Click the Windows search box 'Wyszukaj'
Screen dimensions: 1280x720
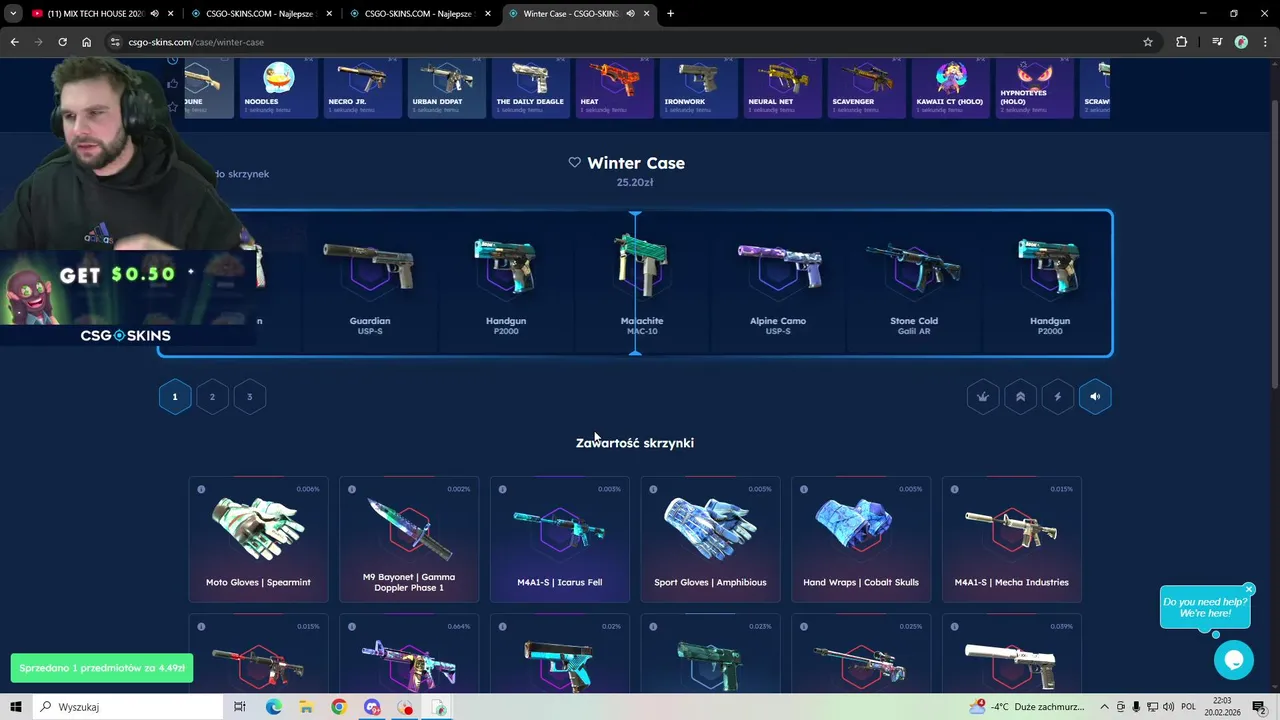point(130,707)
